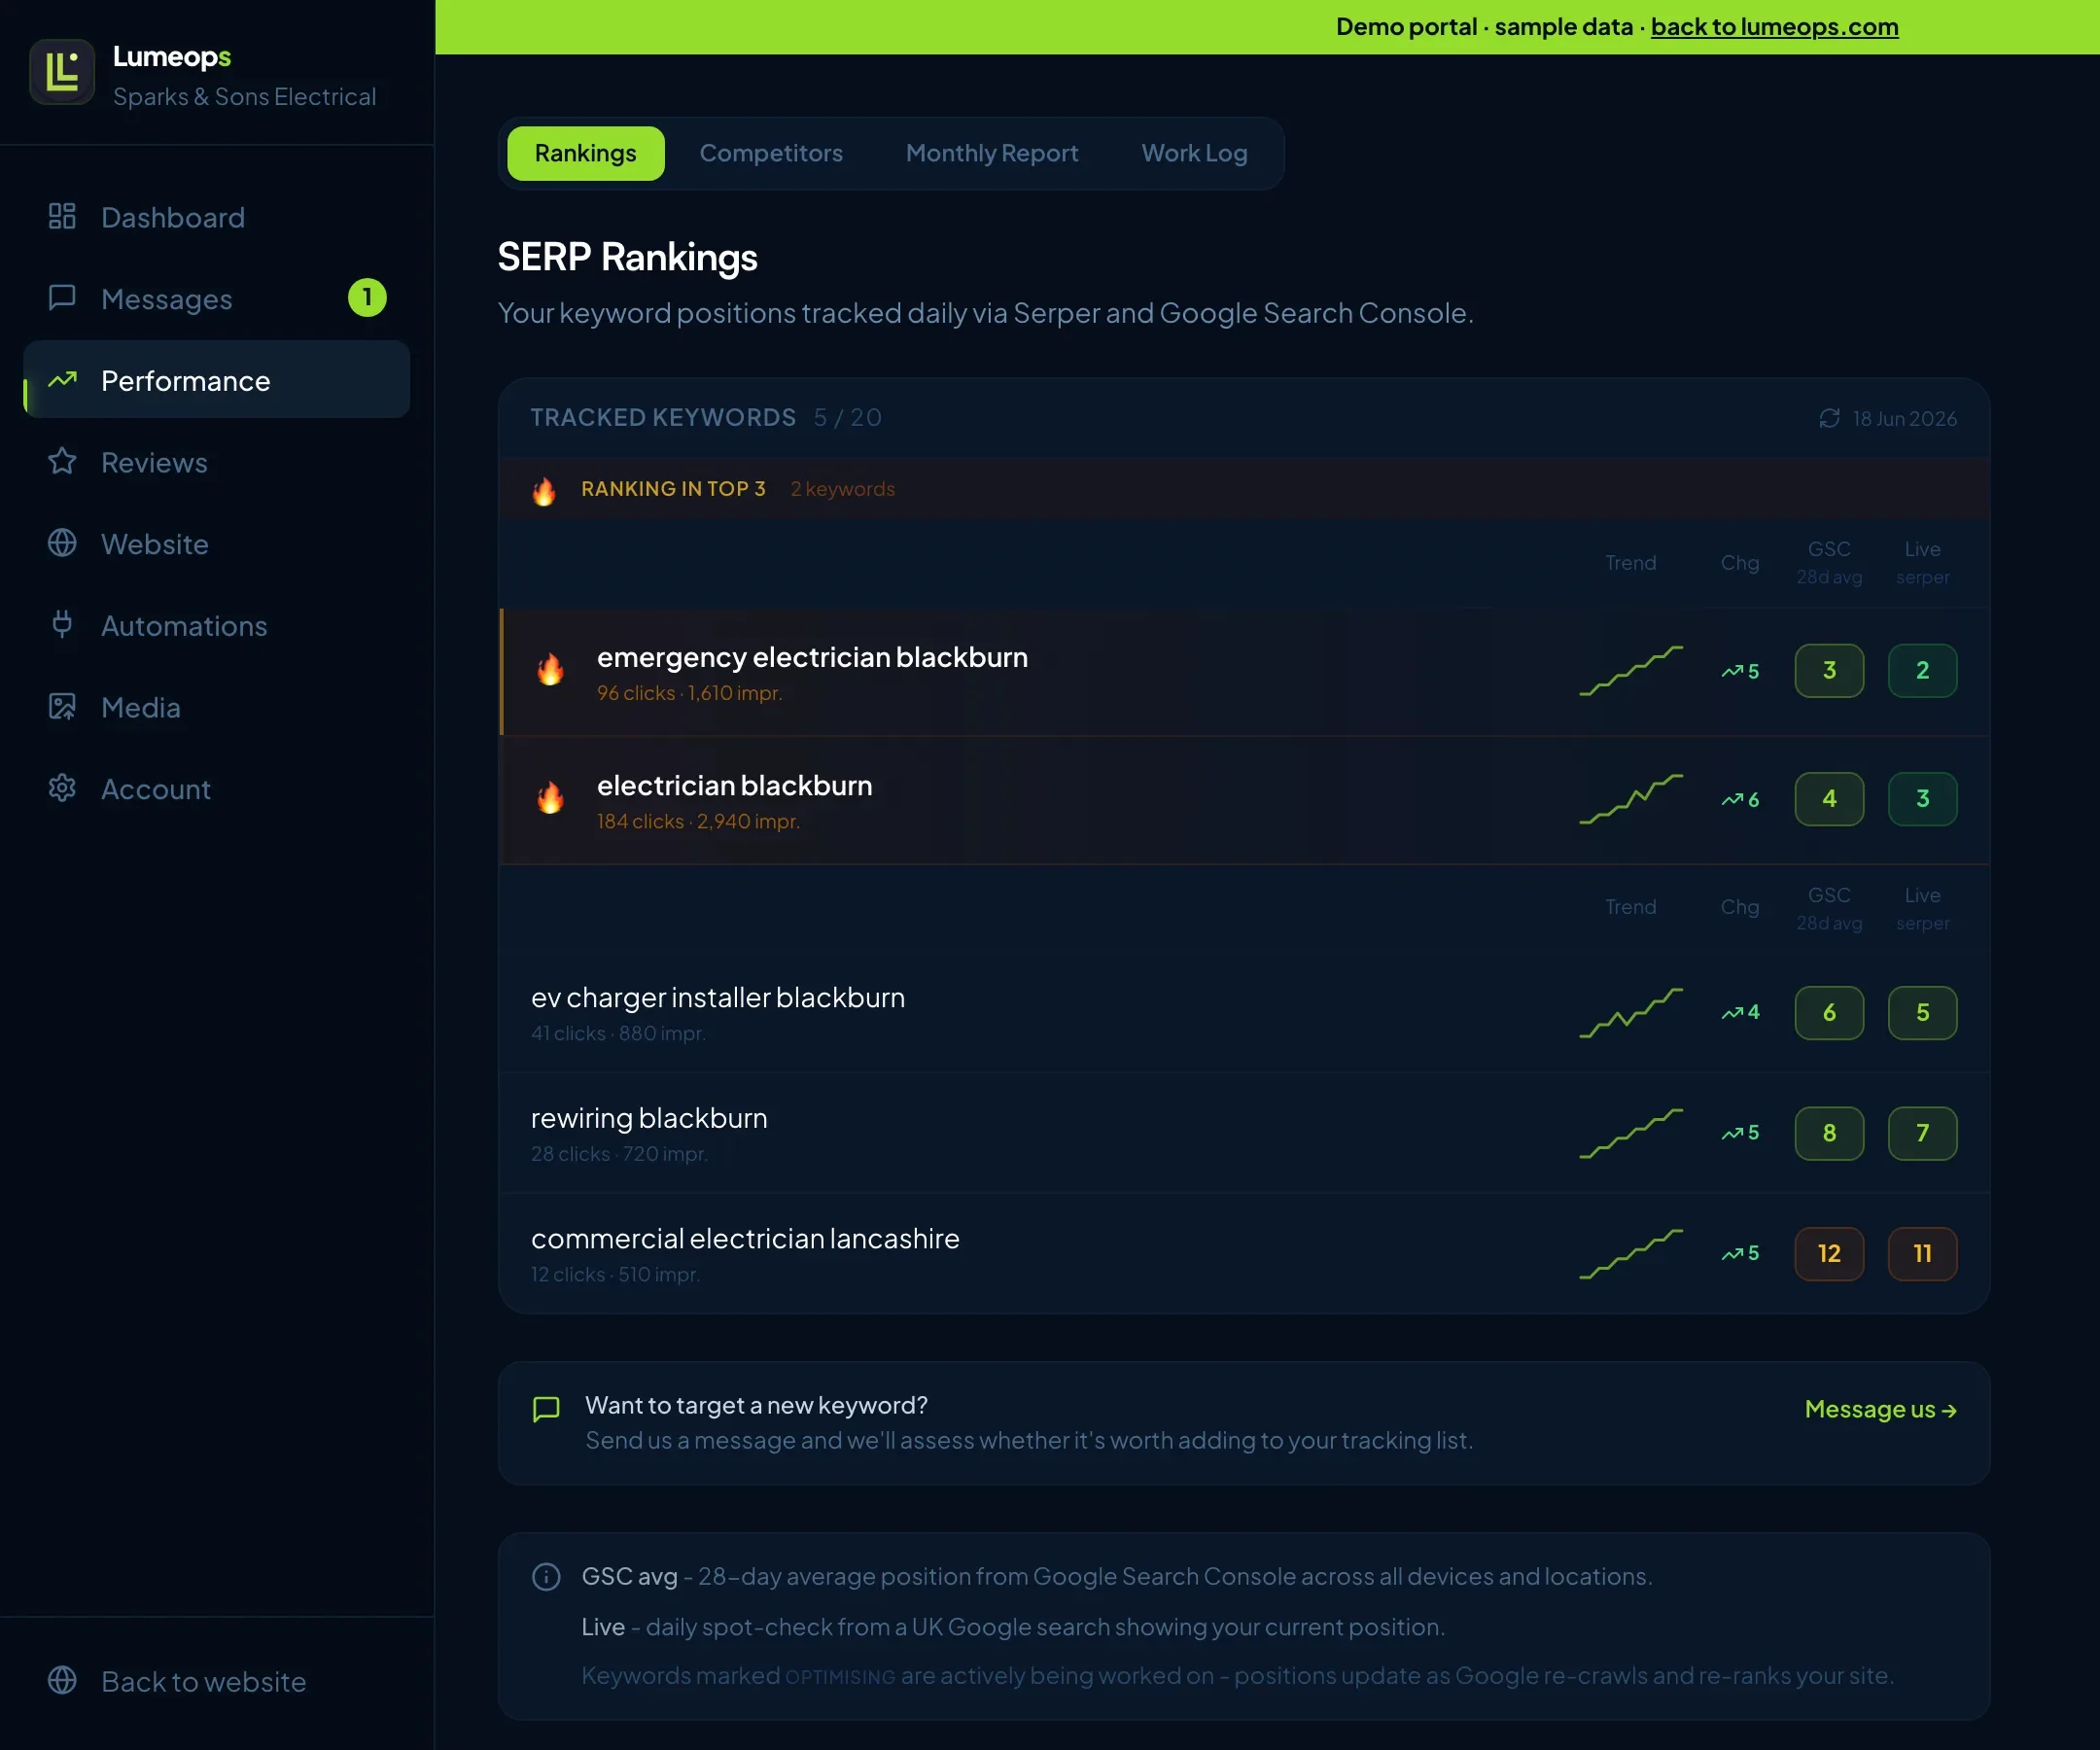This screenshot has height=1750, width=2100.
Task: Click Live badge 11 for commercial electrician lancashire
Action: click(1922, 1253)
